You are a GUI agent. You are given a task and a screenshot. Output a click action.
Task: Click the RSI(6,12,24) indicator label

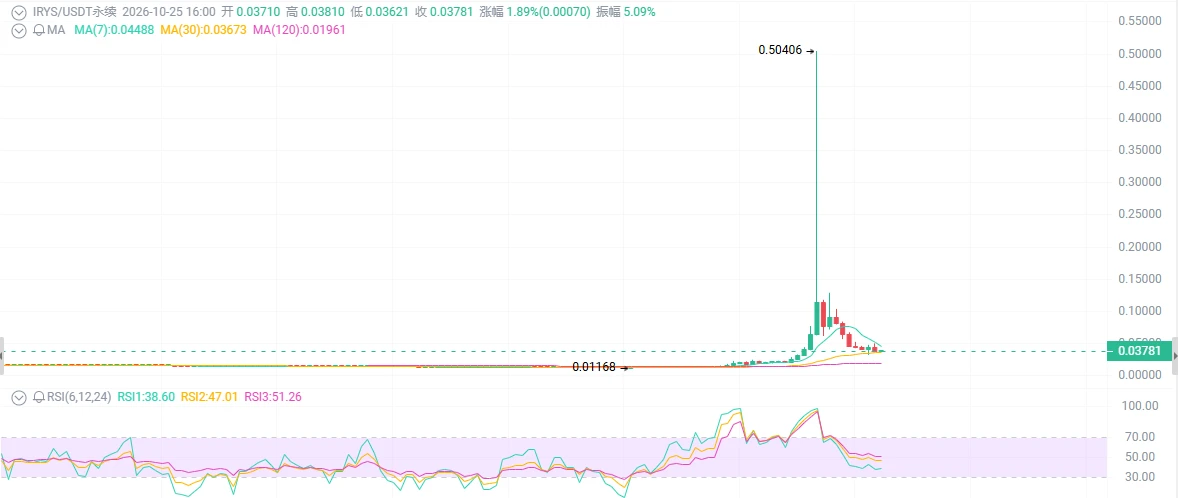tap(78, 397)
